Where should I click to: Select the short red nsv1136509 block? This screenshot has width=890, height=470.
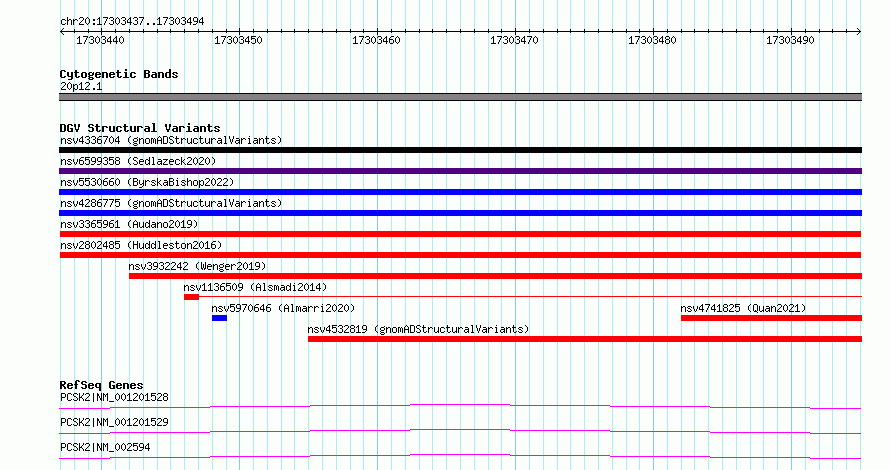point(191,297)
